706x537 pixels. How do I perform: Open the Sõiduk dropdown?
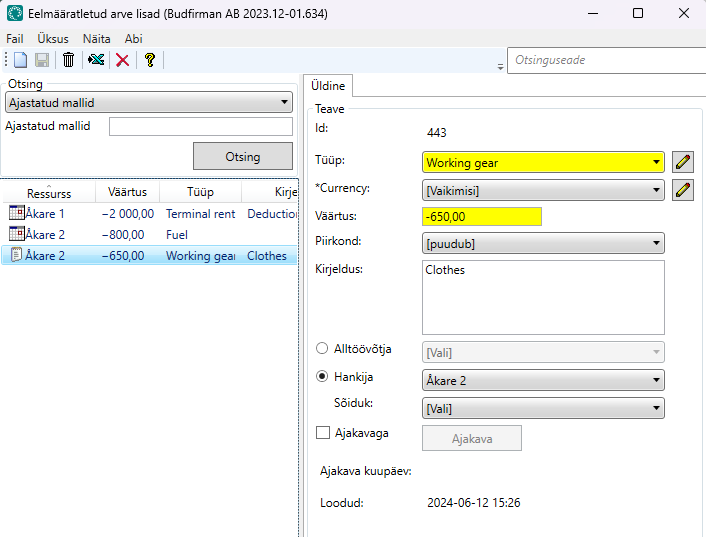click(x=543, y=408)
